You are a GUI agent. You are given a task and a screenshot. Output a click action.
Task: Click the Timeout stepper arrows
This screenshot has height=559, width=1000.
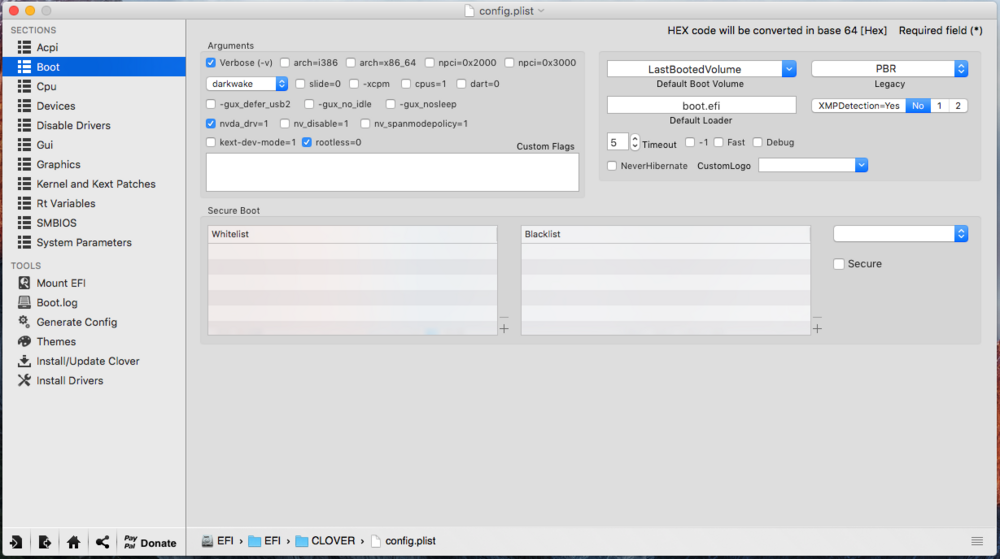(x=634, y=143)
